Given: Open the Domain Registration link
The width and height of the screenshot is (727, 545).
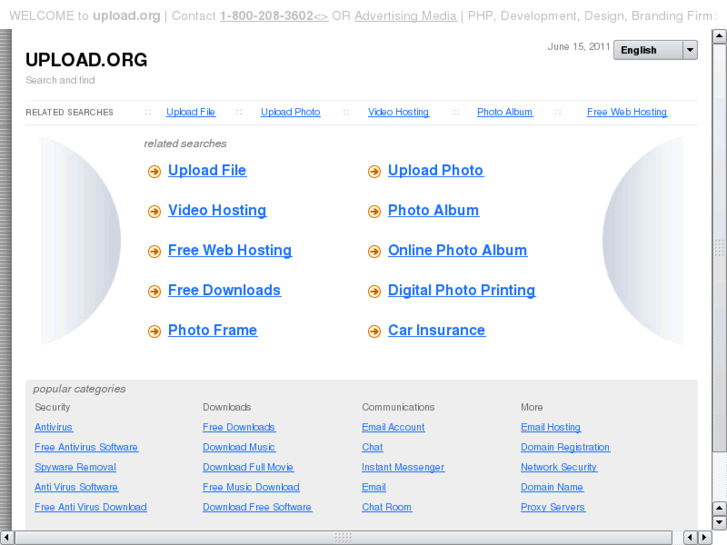Looking at the screenshot, I should point(565,447).
